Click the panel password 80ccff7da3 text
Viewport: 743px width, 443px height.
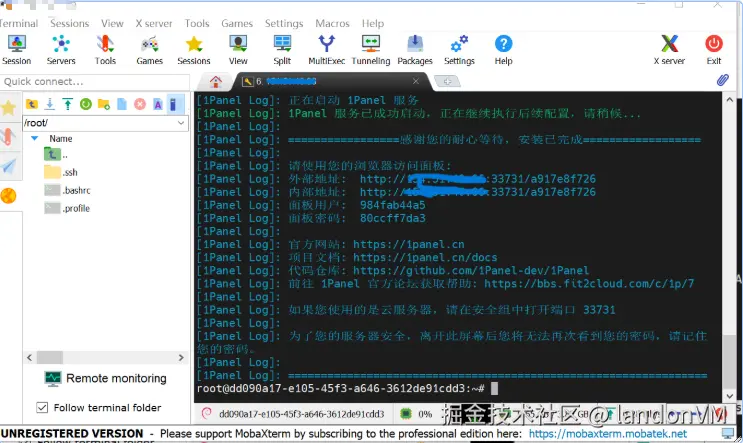click(x=393, y=218)
